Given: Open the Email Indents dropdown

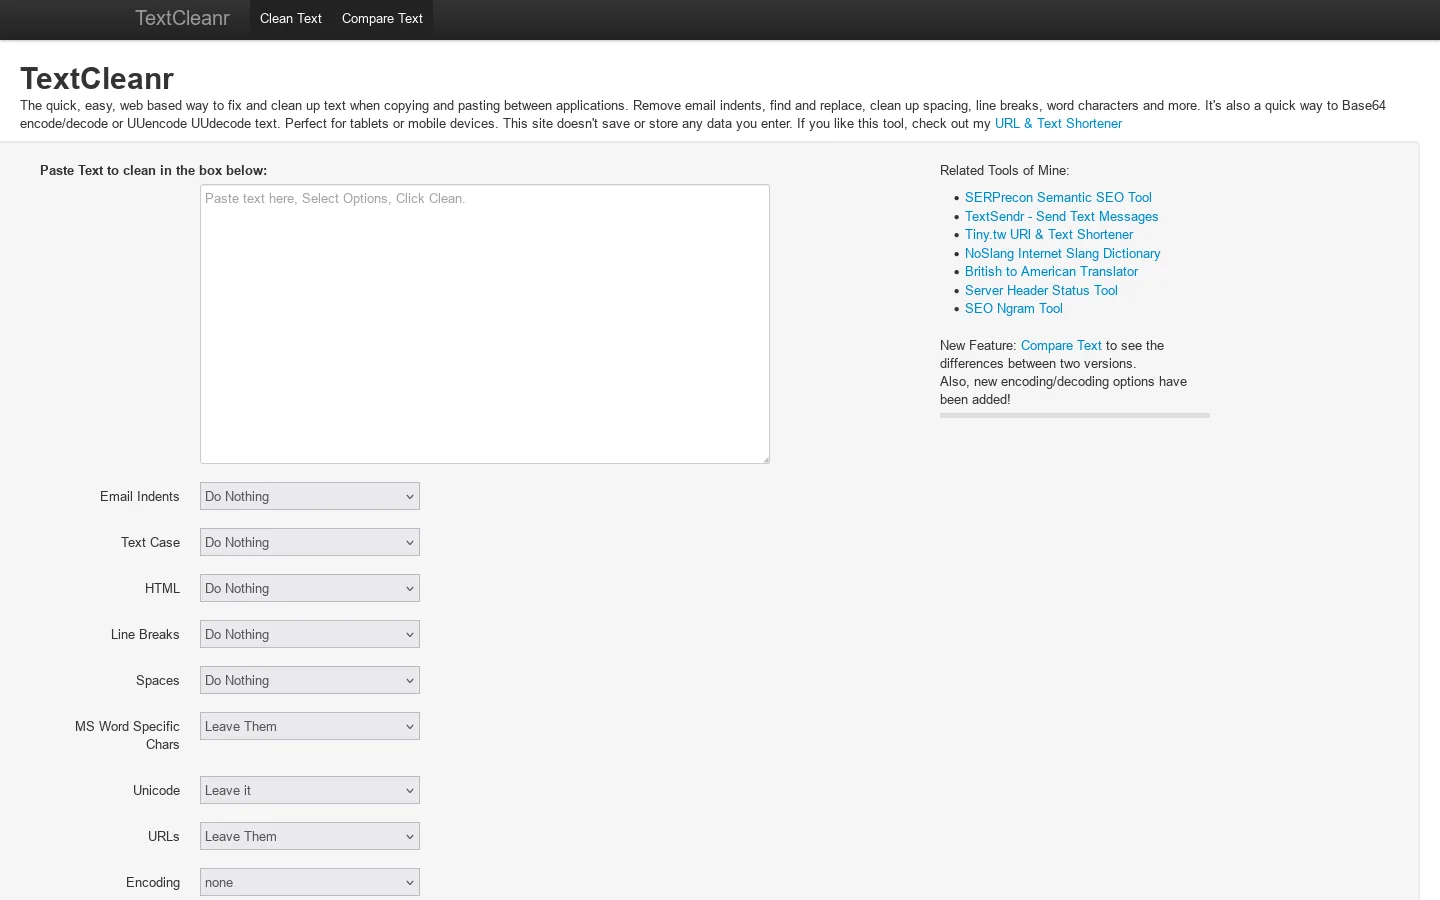Looking at the screenshot, I should 310,496.
